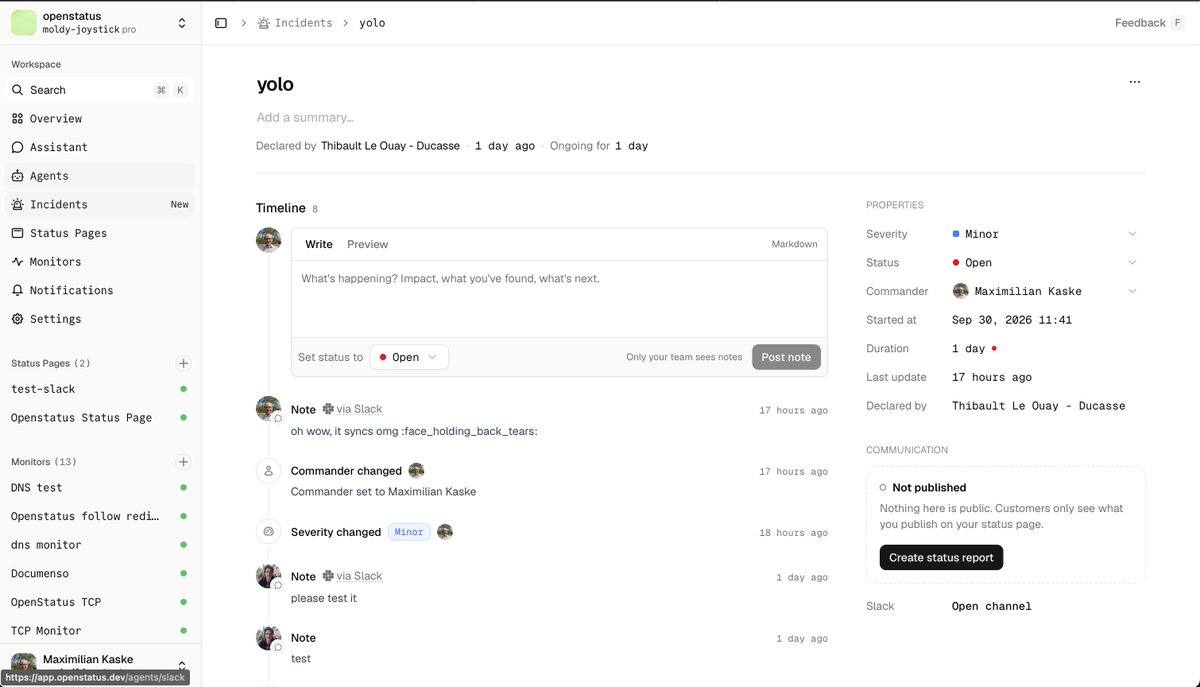
Task: Open the test-slack status page
Action: (x=100, y=389)
